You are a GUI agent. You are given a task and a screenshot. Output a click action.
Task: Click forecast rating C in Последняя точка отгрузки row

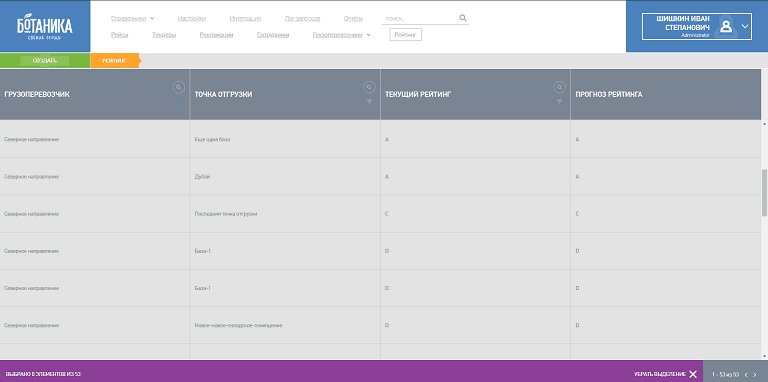577,214
